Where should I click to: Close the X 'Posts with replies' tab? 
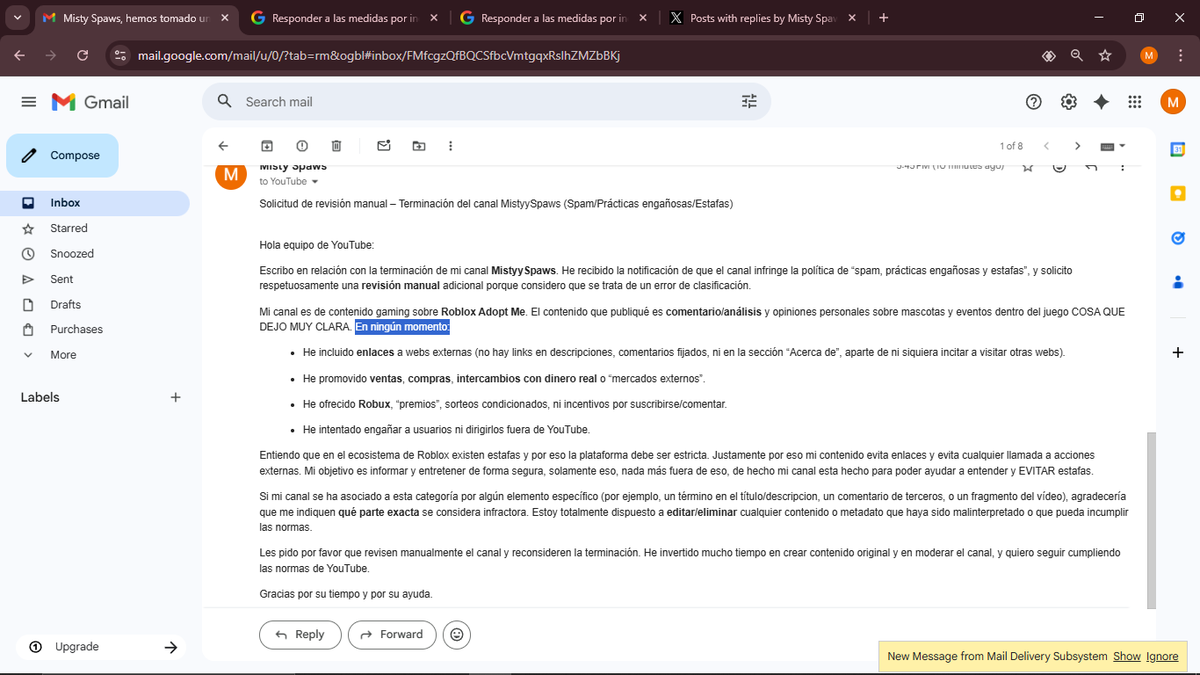tap(851, 18)
